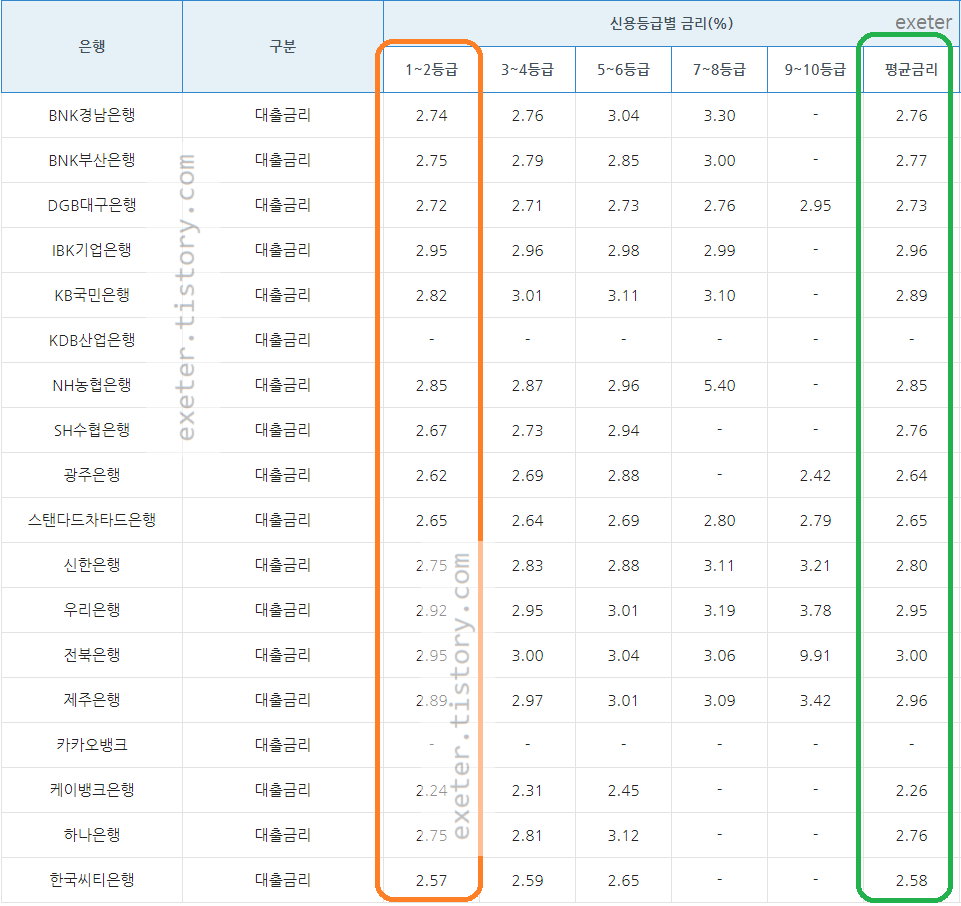Click 2.31 in the 케이뱅크은행 row
This screenshot has width=961, height=906.
point(527,791)
